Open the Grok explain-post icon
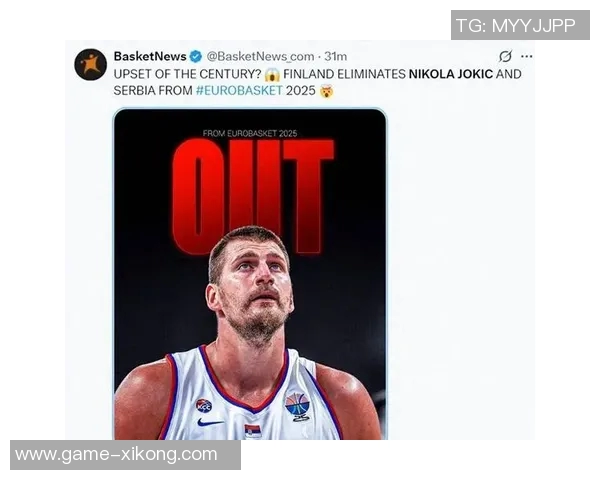 tap(505, 56)
